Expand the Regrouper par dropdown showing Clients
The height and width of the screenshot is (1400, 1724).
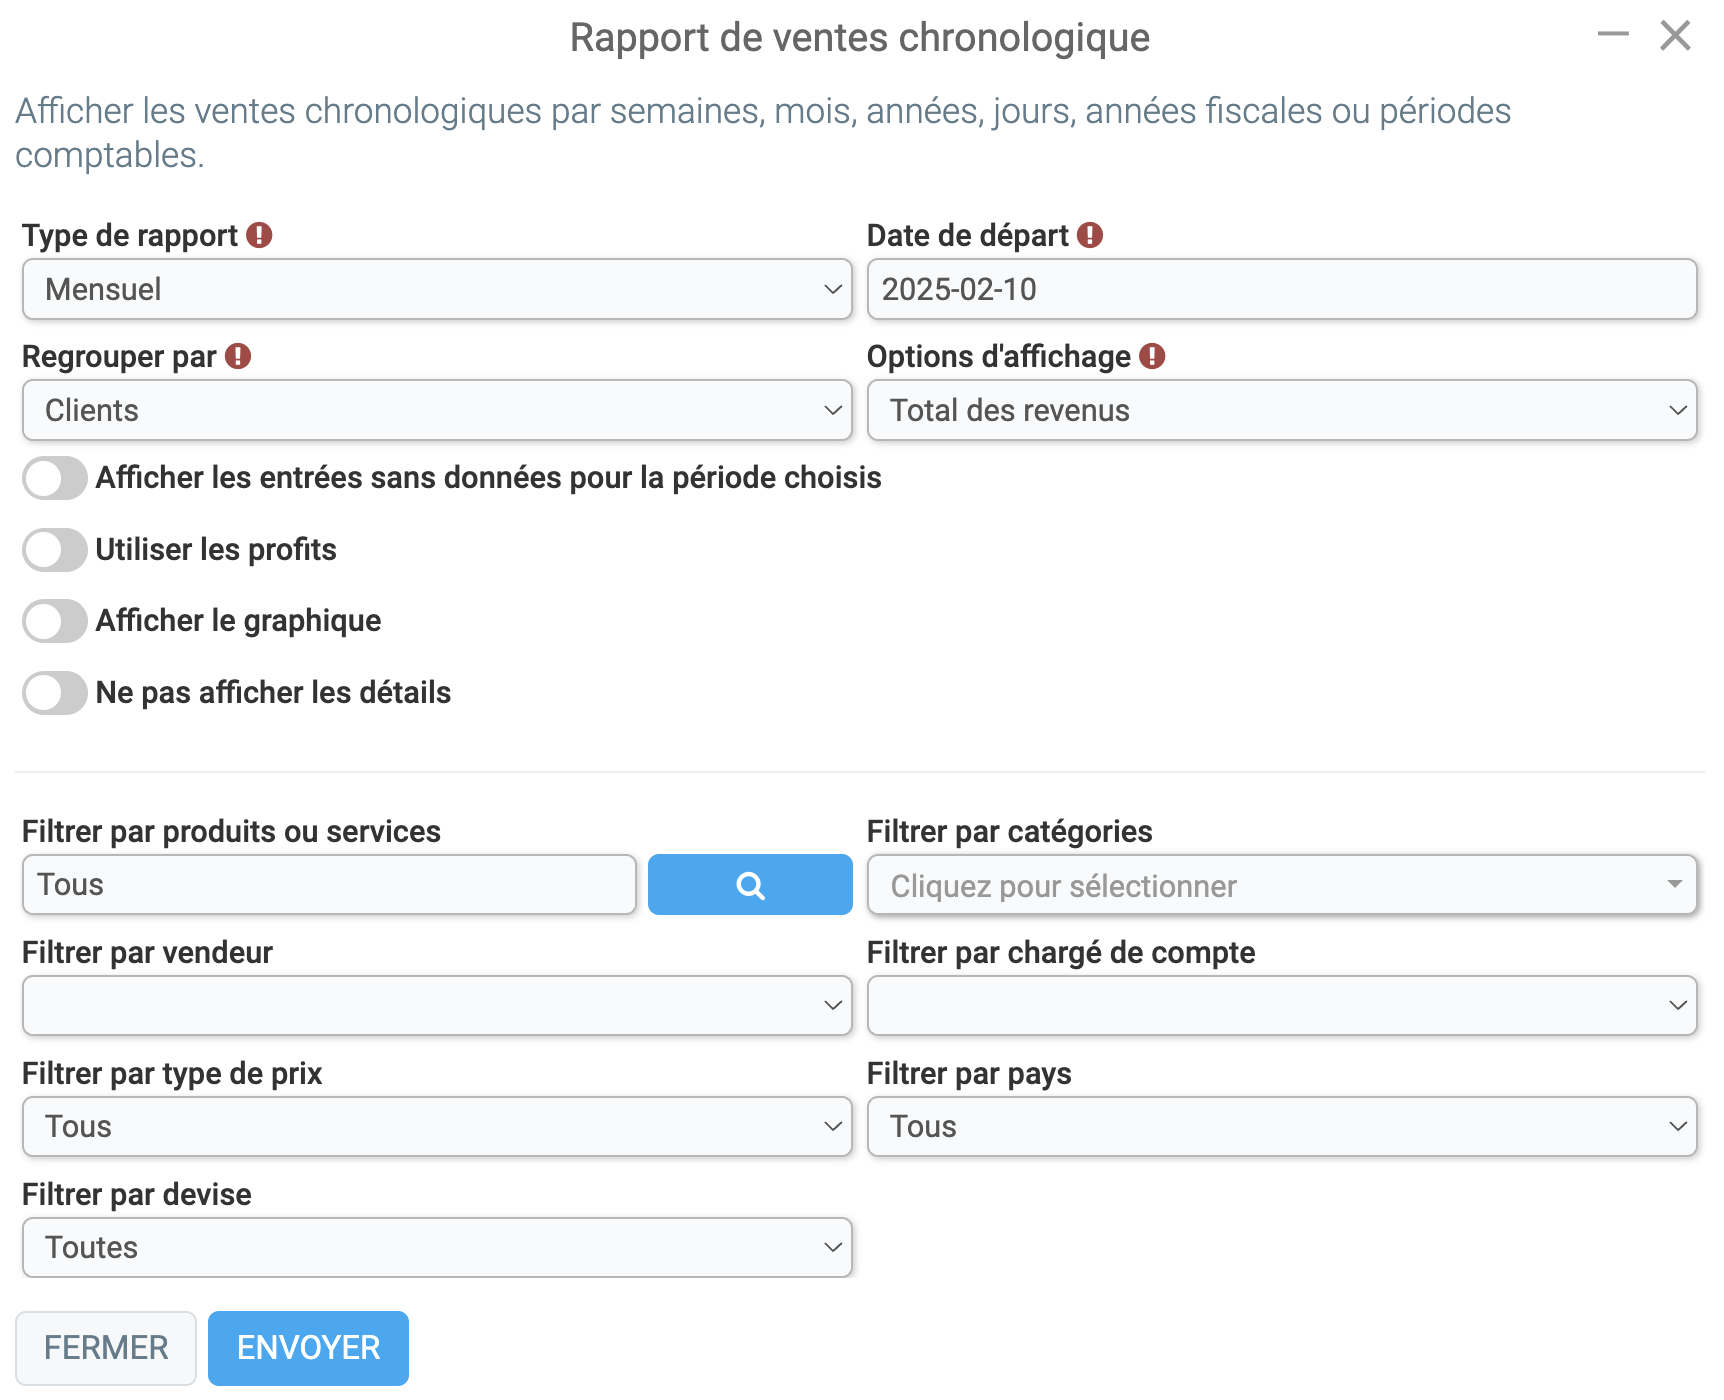click(437, 410)
